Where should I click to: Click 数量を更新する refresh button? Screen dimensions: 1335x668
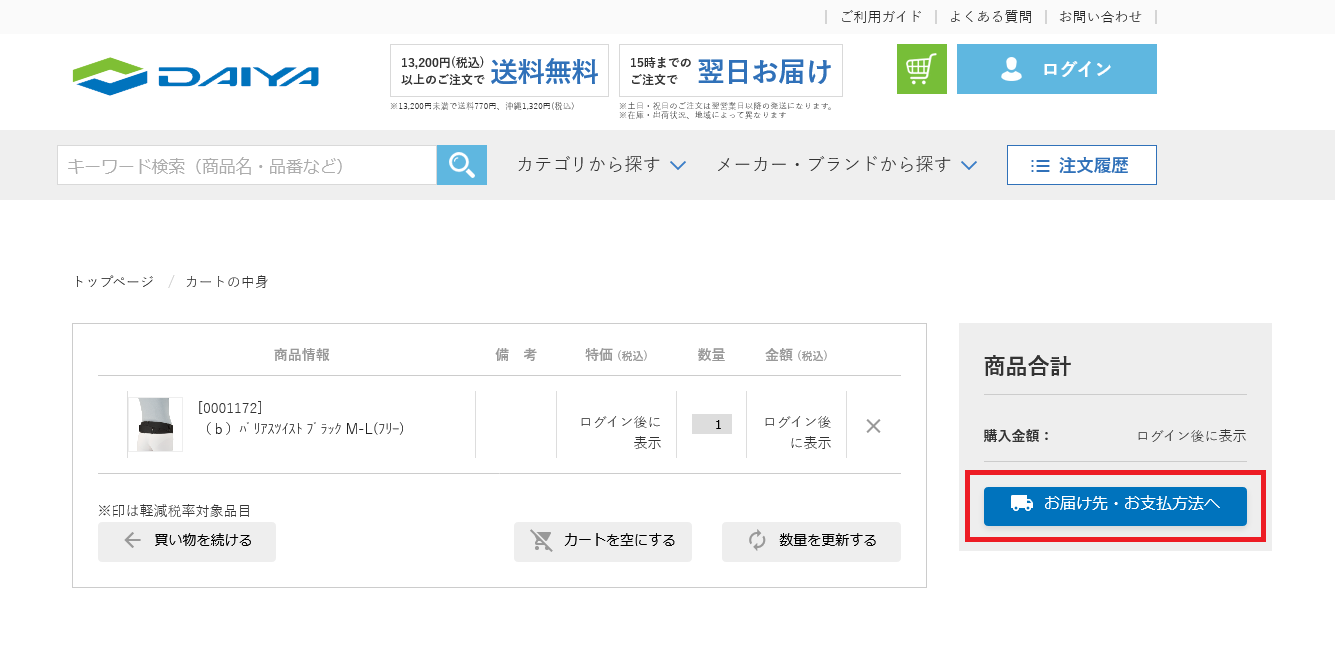coord(811,541)
